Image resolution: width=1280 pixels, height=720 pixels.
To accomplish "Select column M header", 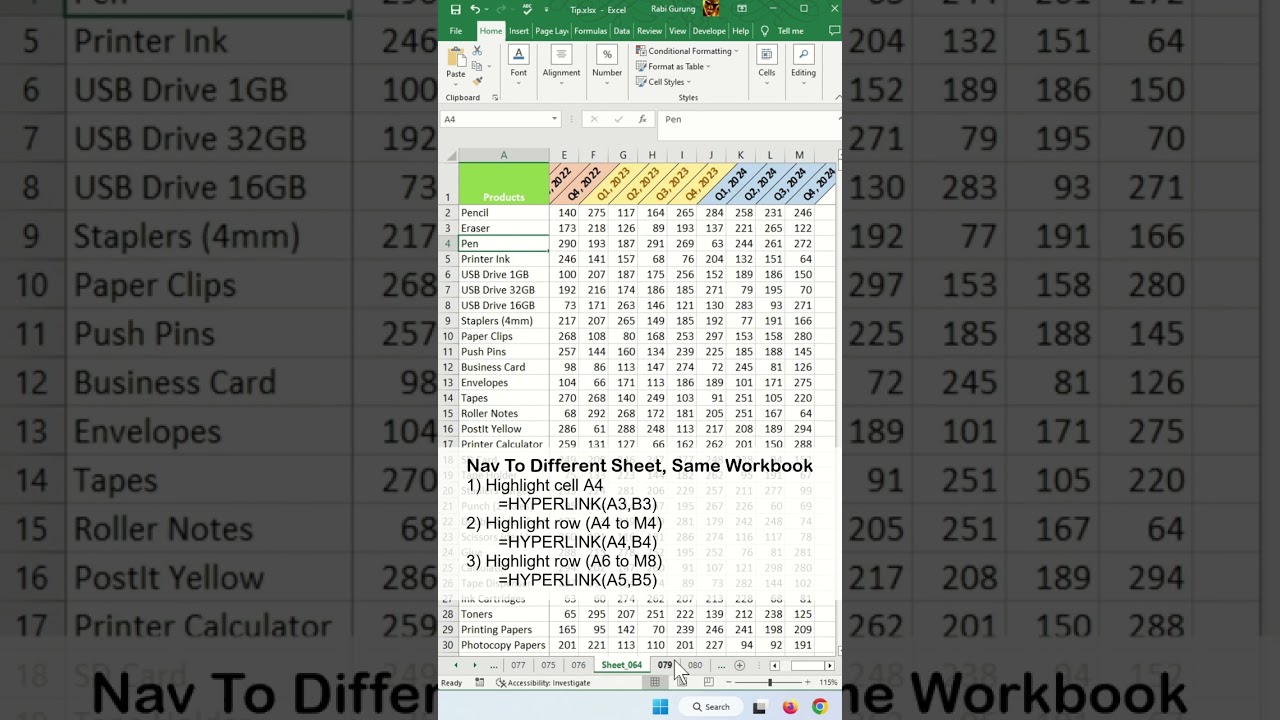I will click(x=799, y=155).
